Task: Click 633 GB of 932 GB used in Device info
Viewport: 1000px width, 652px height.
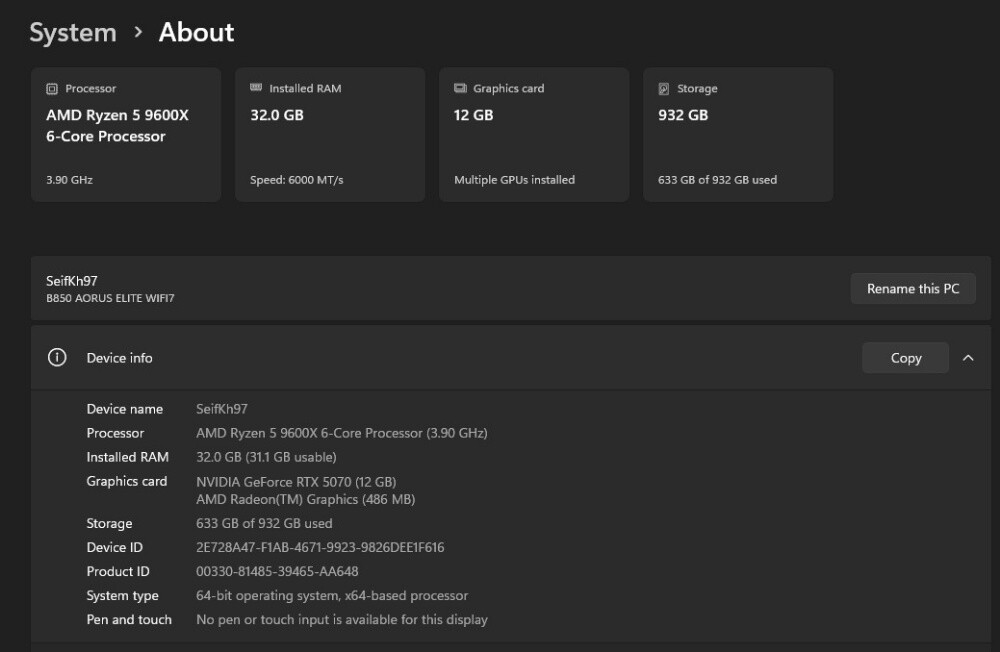Action: [x=264, y=523]
